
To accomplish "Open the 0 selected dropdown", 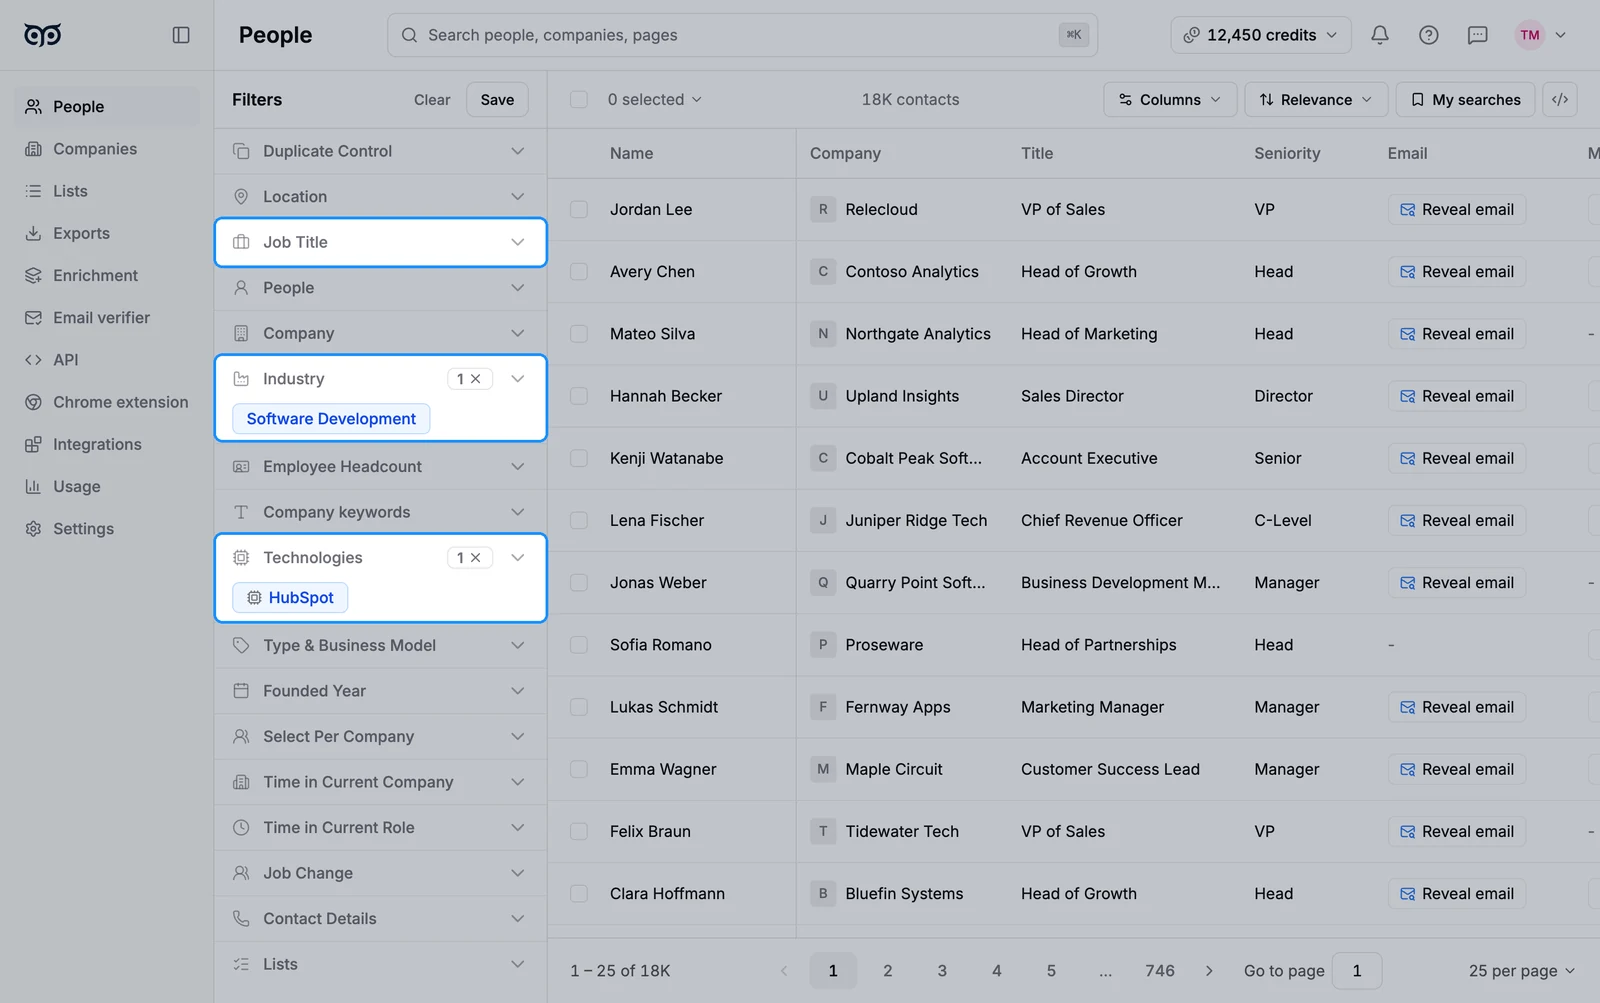I will click(654, 99).
